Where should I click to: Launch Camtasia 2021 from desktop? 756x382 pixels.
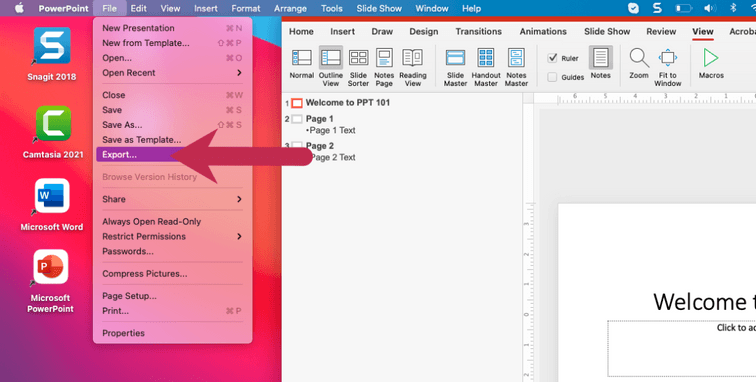(x=53, y=132)
